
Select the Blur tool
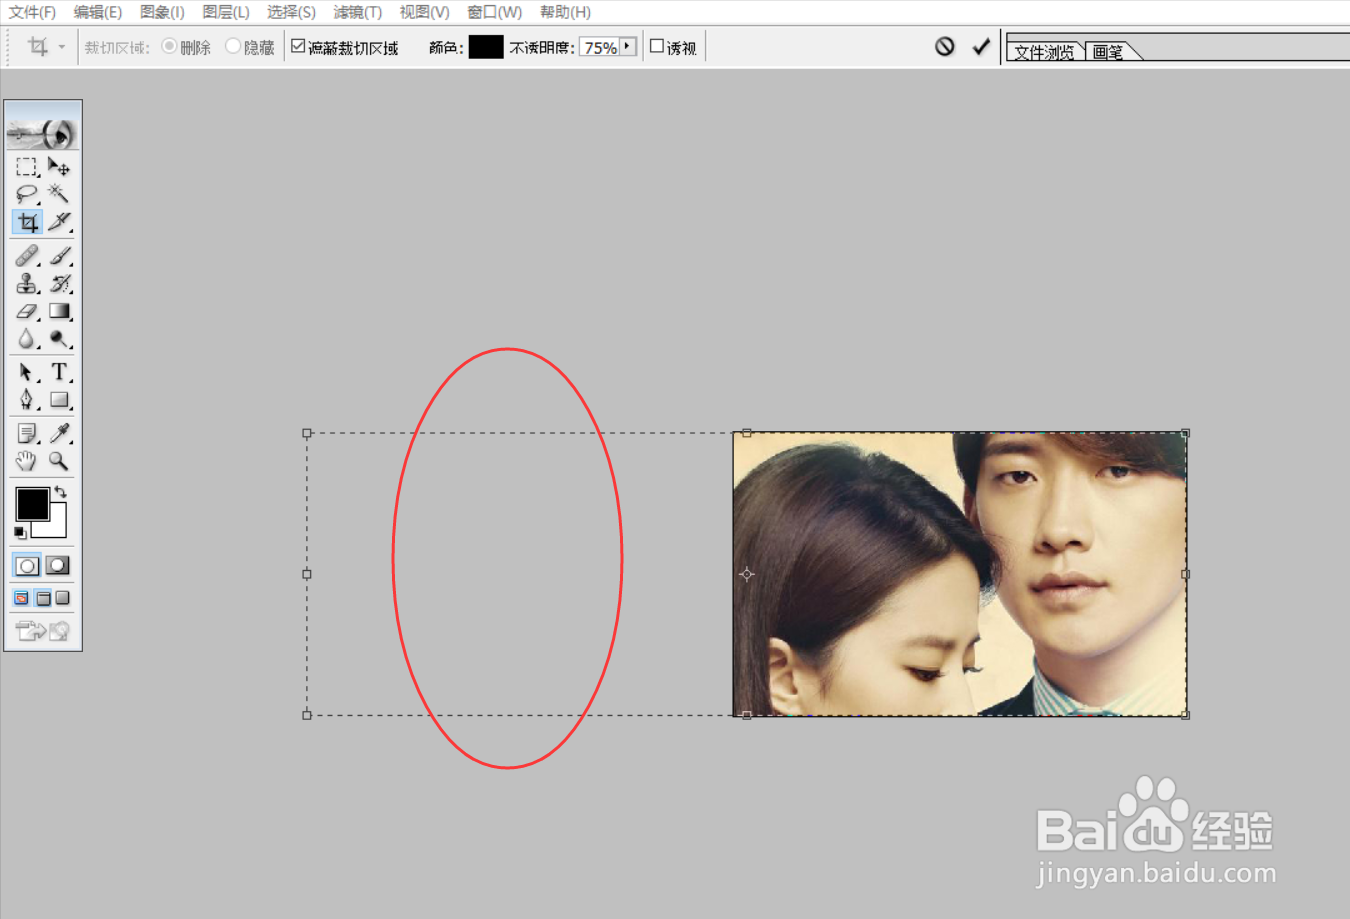tap(27, 340)
